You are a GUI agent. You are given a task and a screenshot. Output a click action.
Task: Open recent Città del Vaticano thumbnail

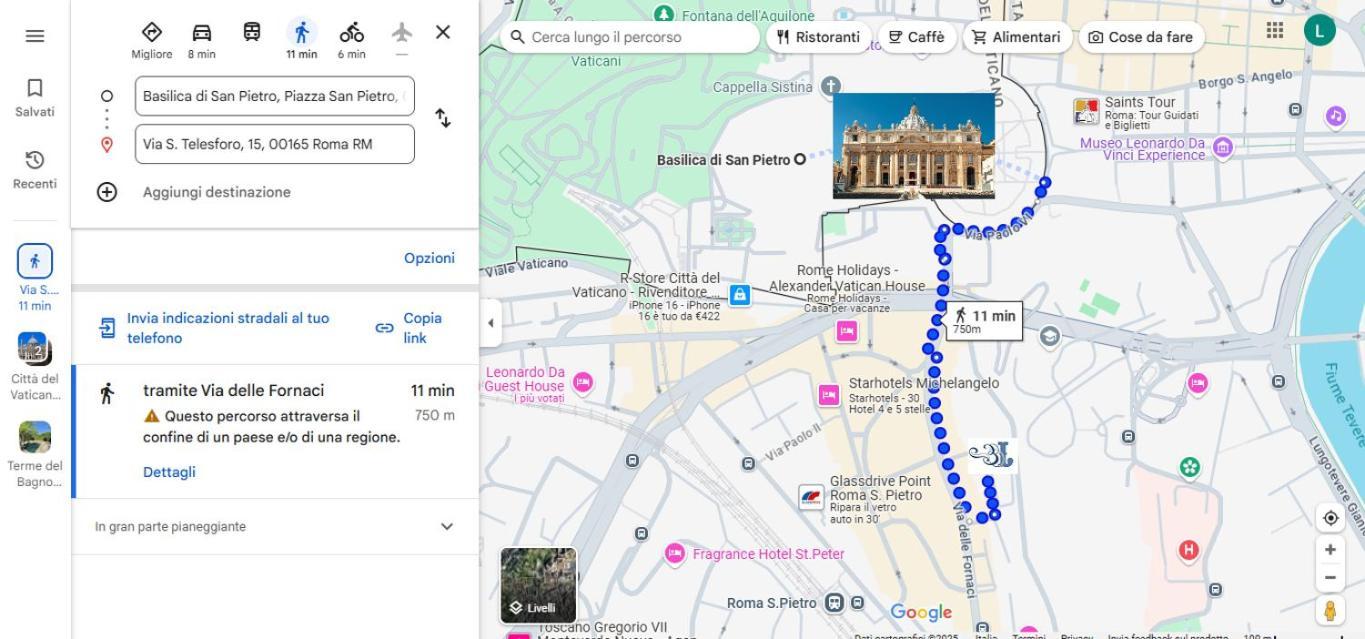coord(35,366)
